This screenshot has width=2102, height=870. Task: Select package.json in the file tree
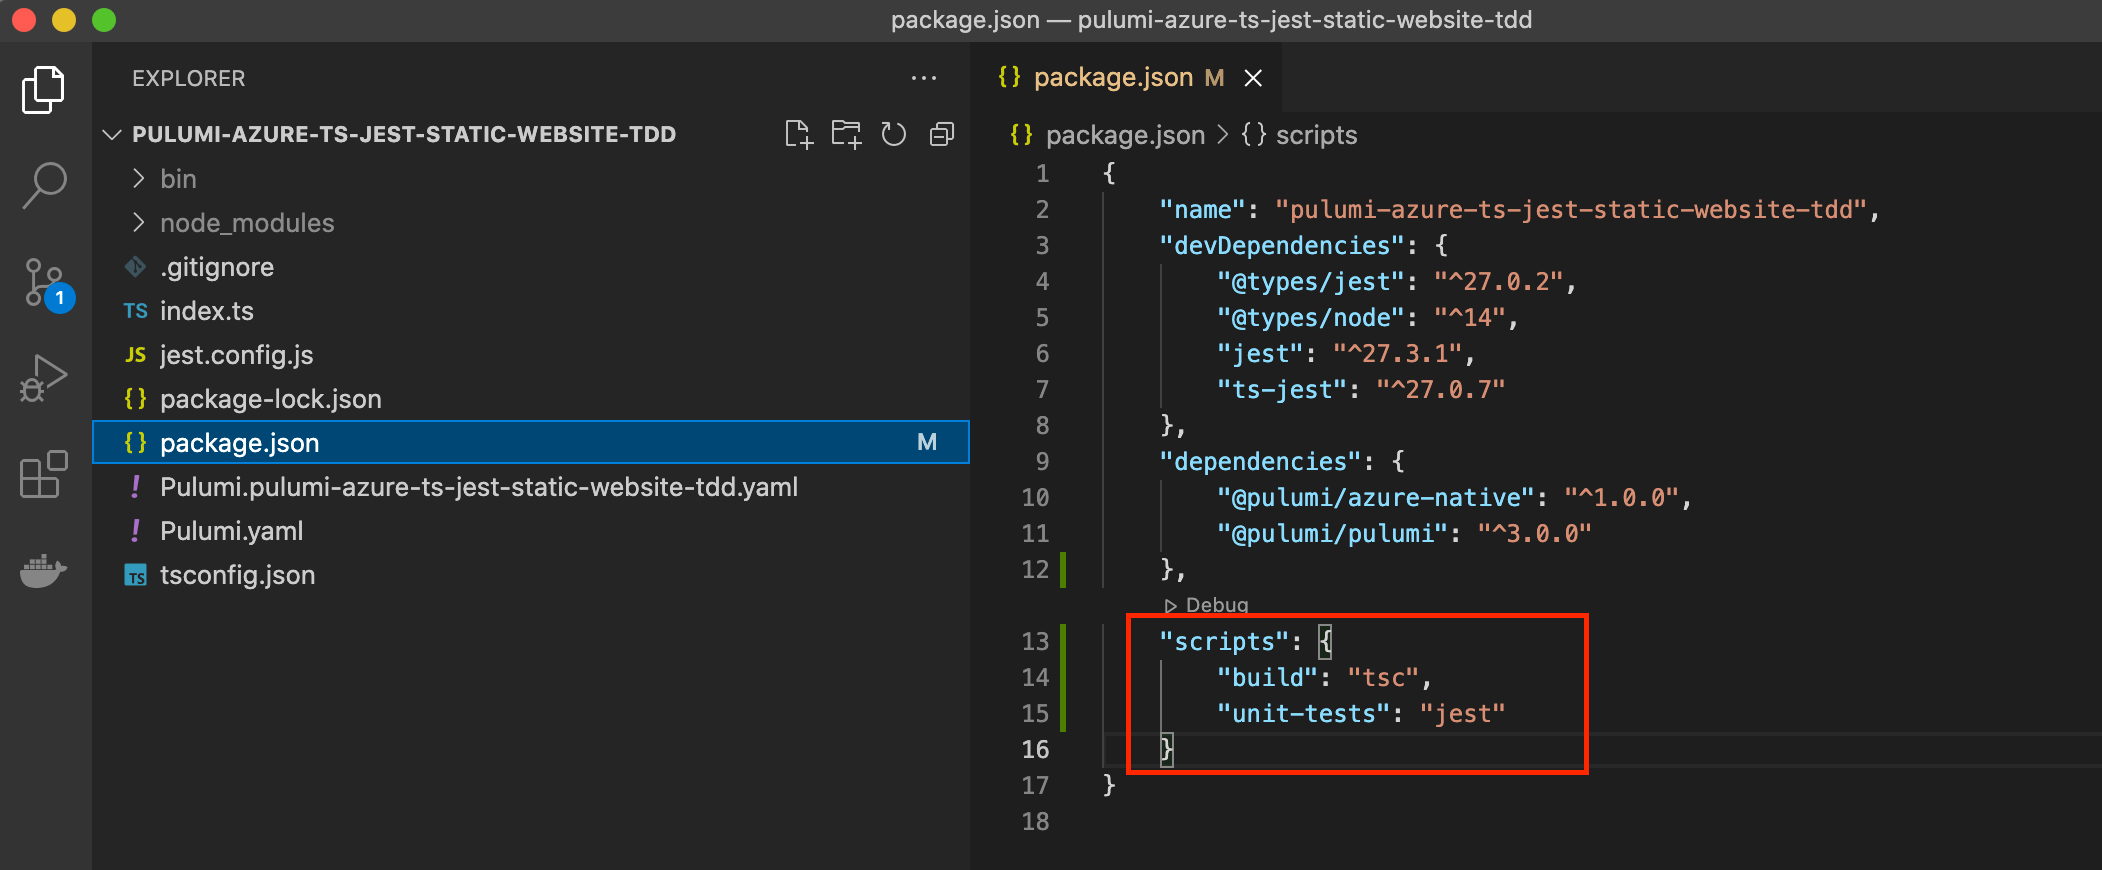[531, 443]
